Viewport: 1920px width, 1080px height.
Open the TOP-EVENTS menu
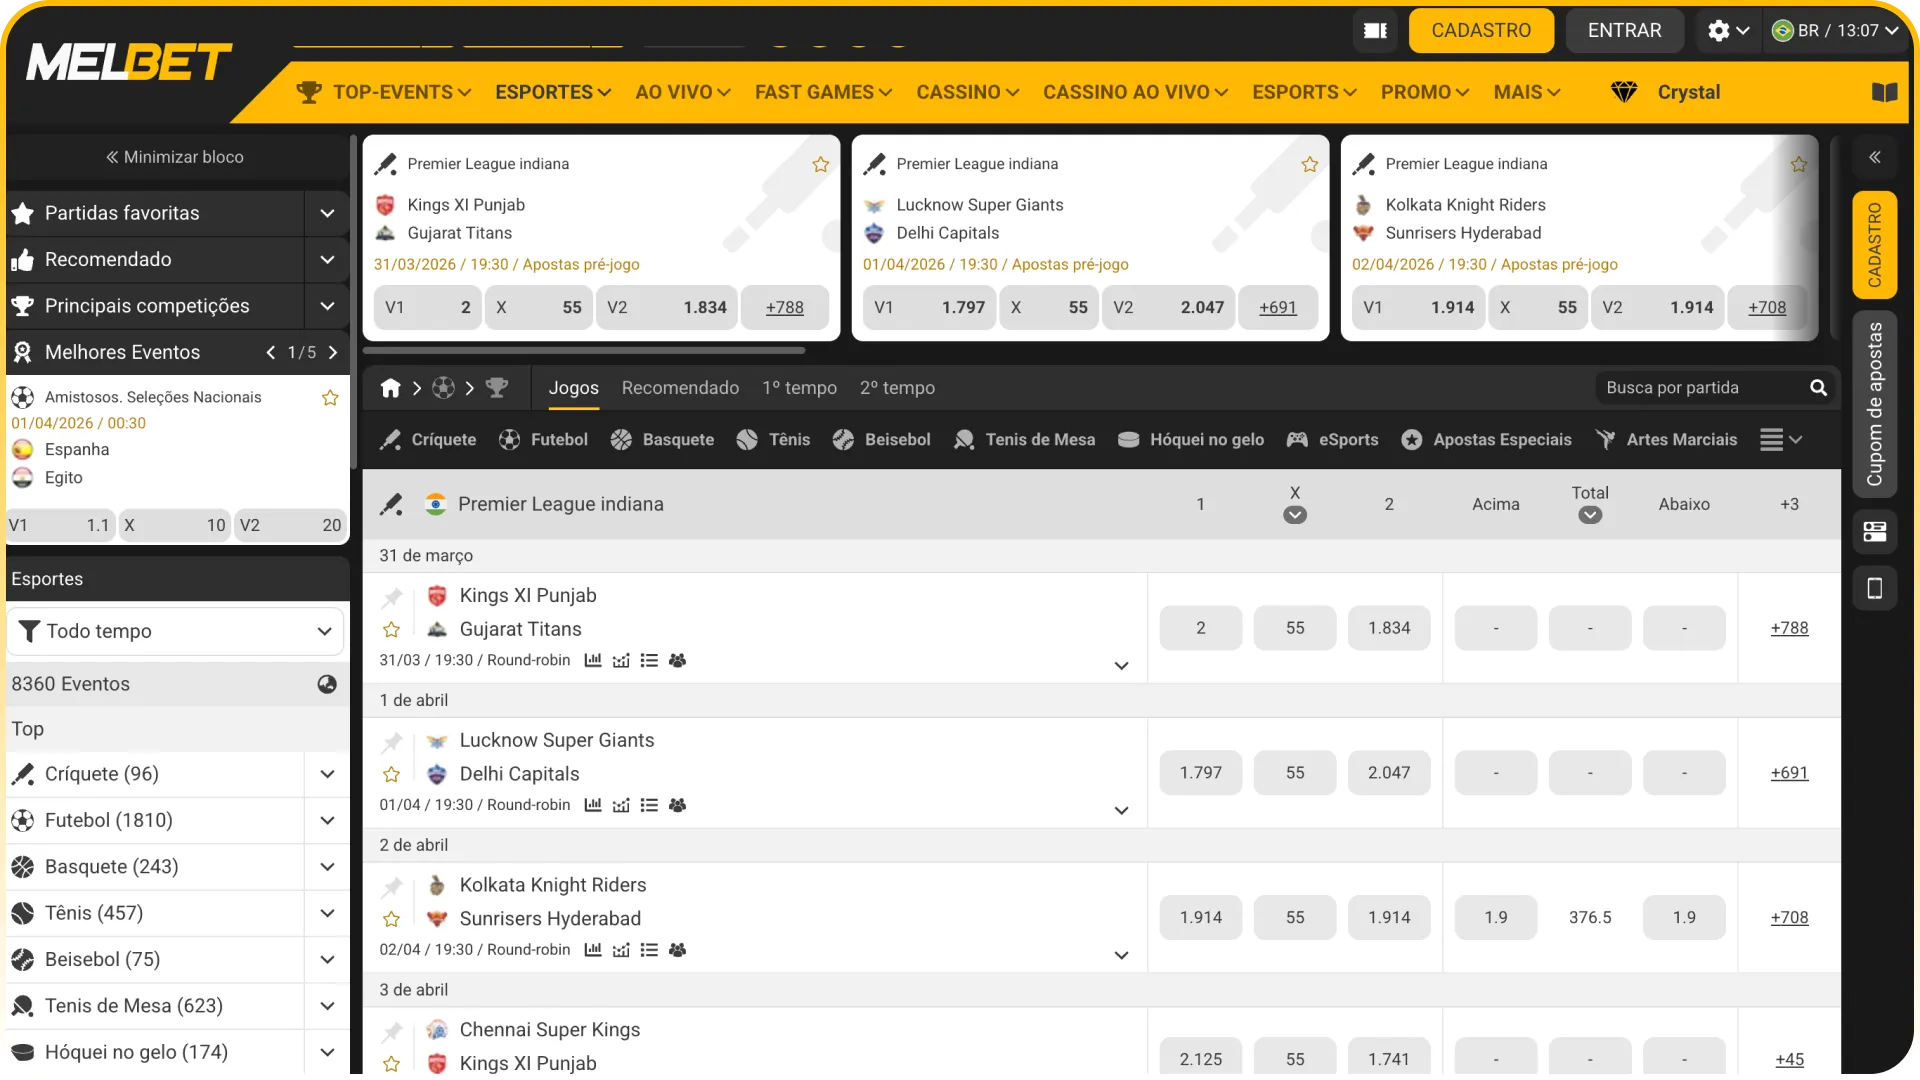pos(384,92)
